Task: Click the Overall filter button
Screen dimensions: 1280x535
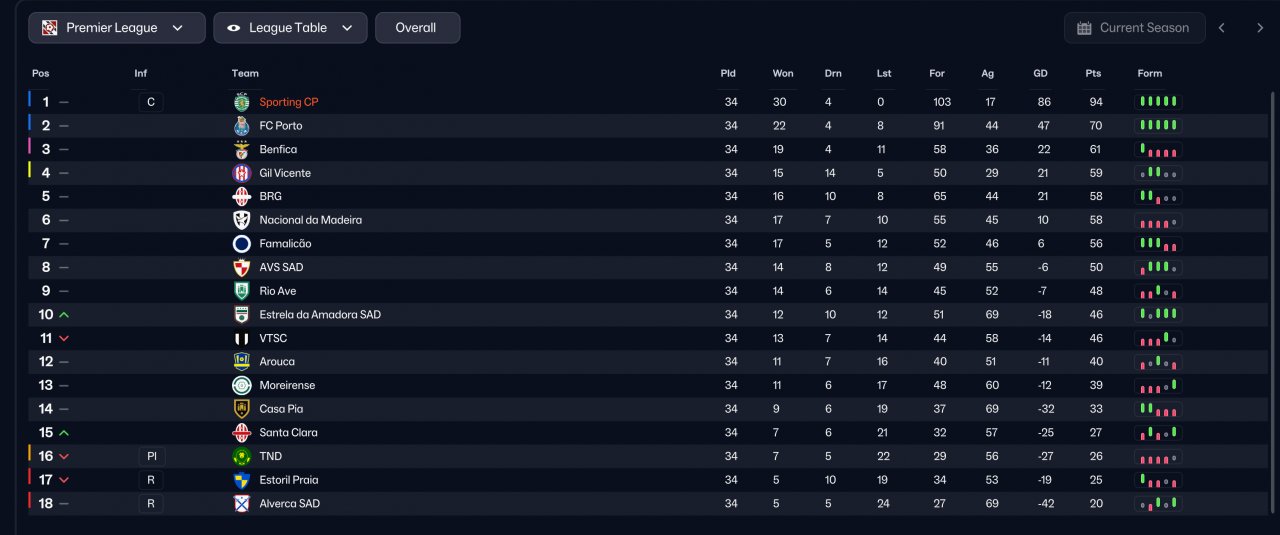Action: tap(417, 28)
